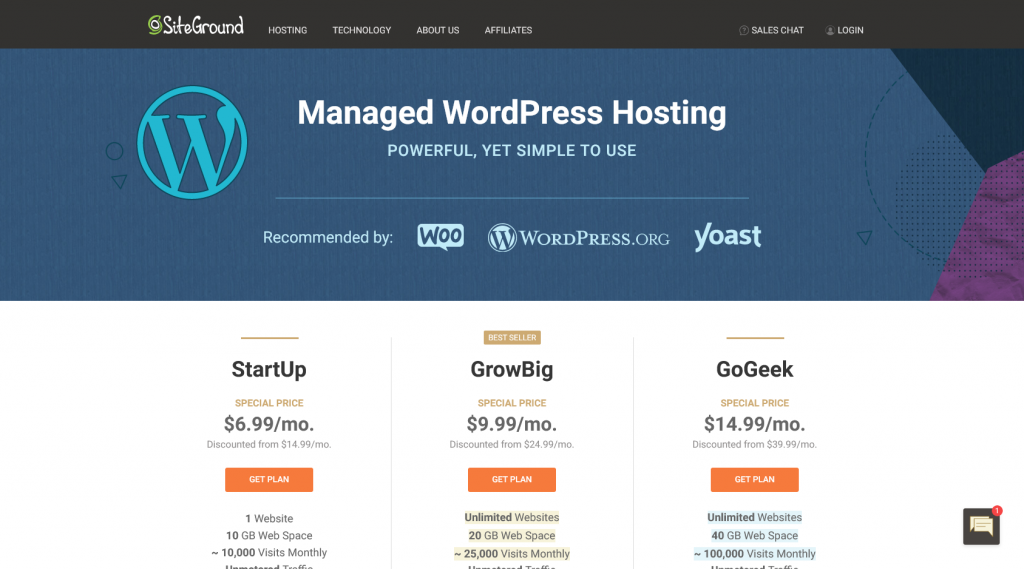Image resolution: width=1024 pixels, height=569 pixels.
Task: Get the GrowBig plan
Action: tap(512, 480)
